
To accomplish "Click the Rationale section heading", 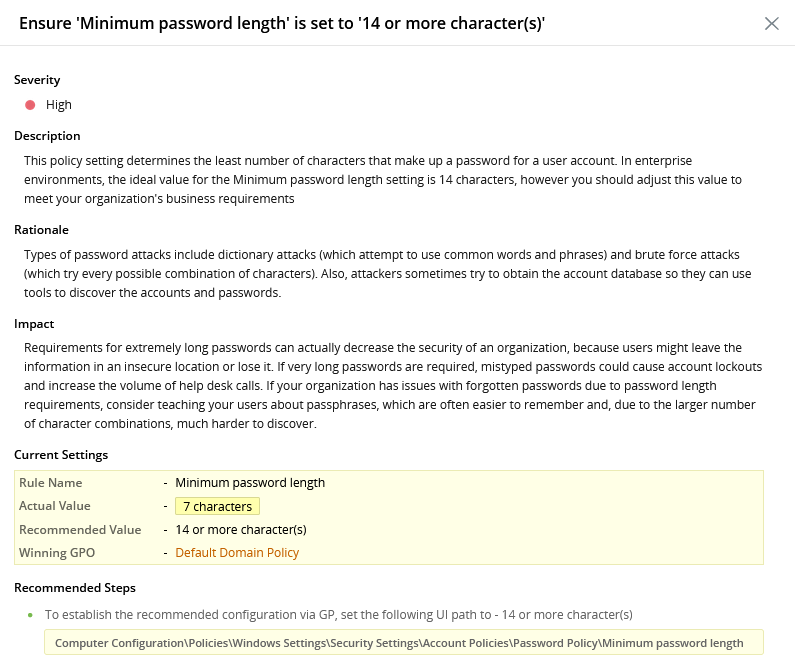I will (41, 230).
